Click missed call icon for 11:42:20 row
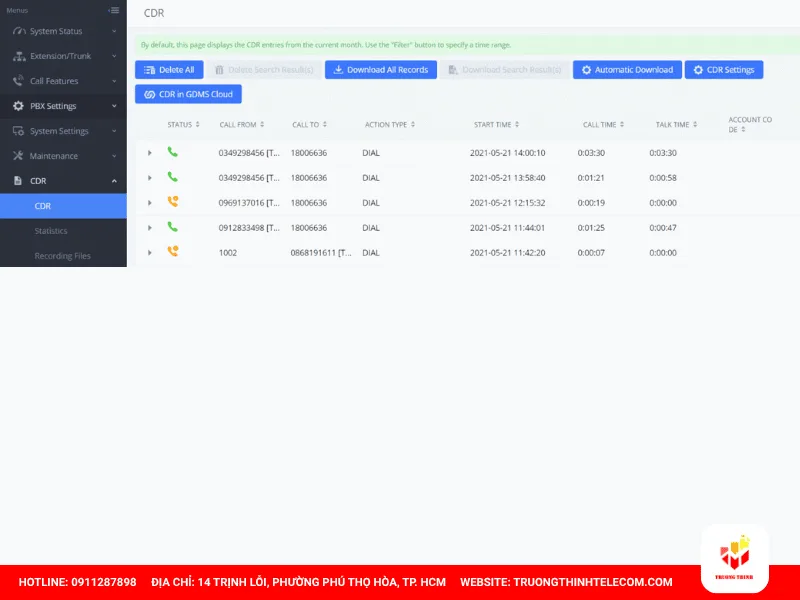The height and width of the screenshot is (600, 800). click(173, 251)
